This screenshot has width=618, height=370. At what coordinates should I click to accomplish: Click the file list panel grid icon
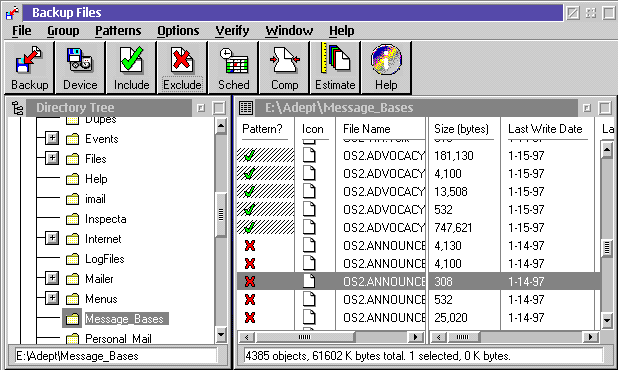246,108
